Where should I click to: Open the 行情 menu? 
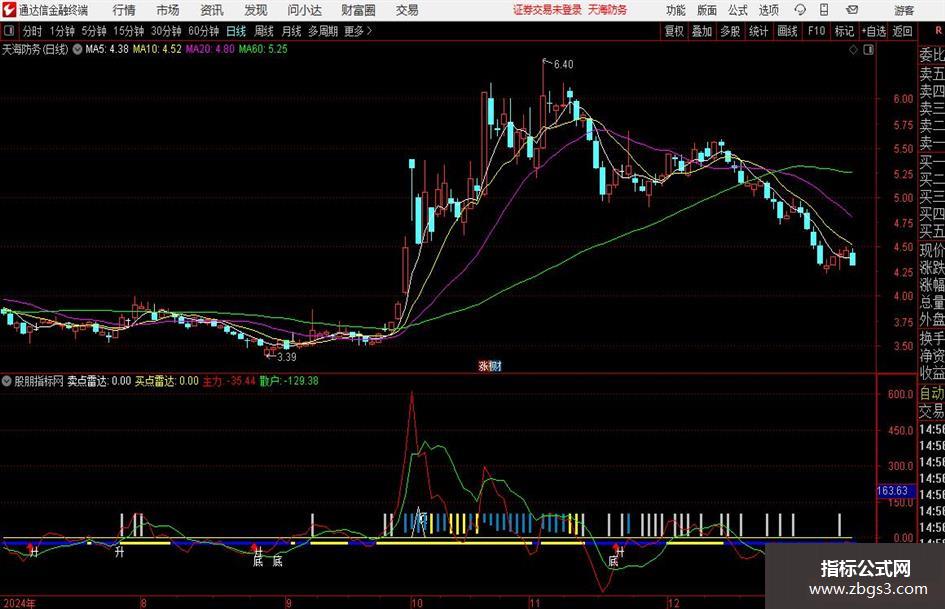click(124, 10)
